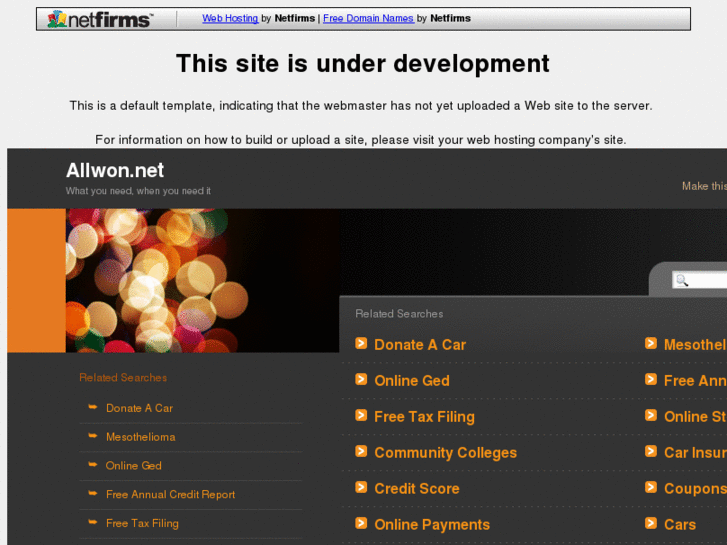This screenshot has width=727, height=545.
Task: Open the large Mesothel link in right column
Action: (695, 345)
